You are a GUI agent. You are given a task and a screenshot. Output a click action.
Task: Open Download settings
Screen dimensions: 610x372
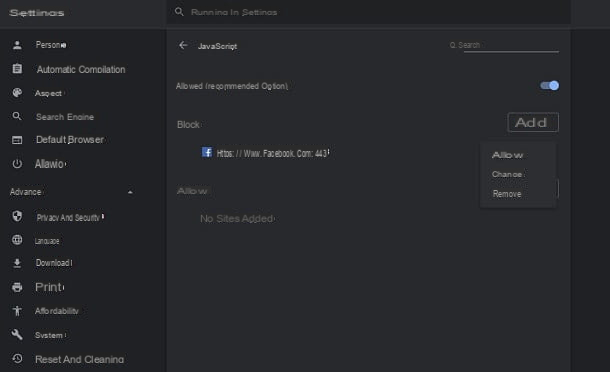coord(54,263)
